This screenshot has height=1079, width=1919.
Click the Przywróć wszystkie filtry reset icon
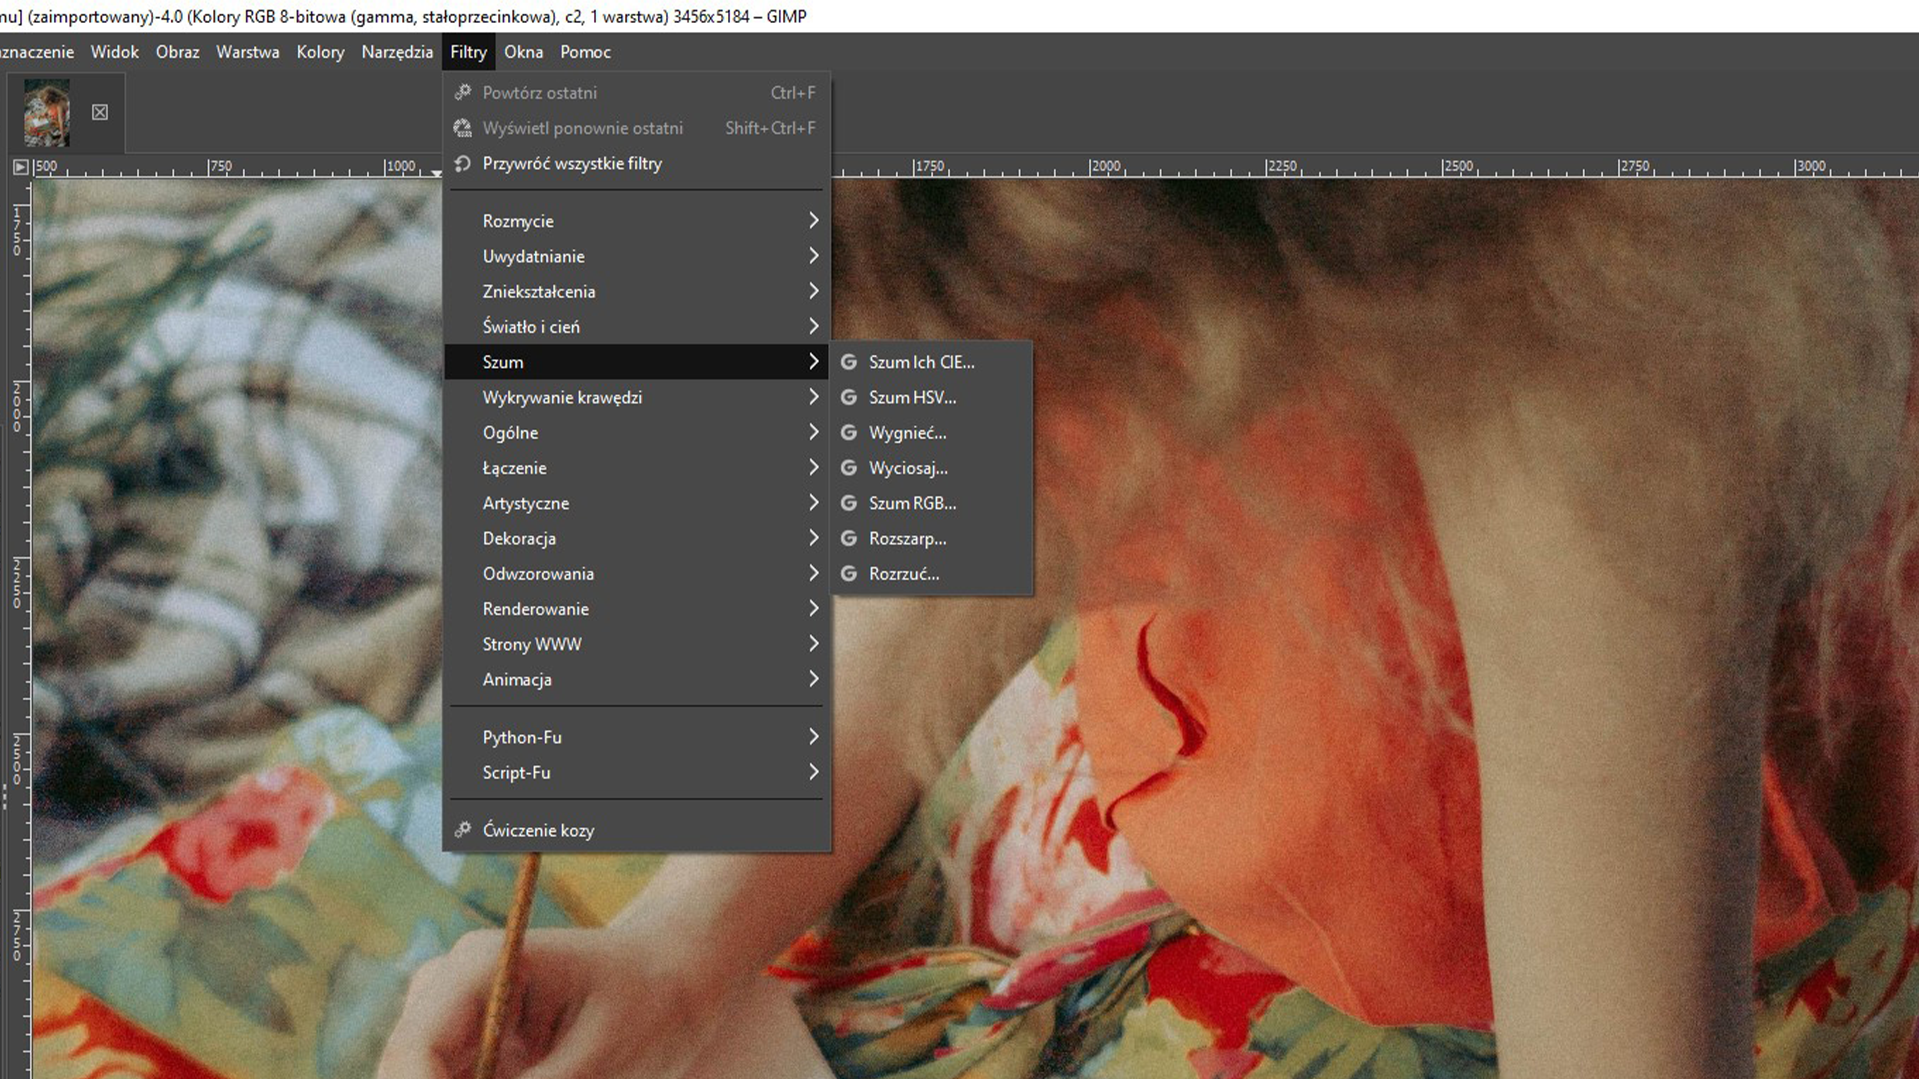[x=462, y=163]
